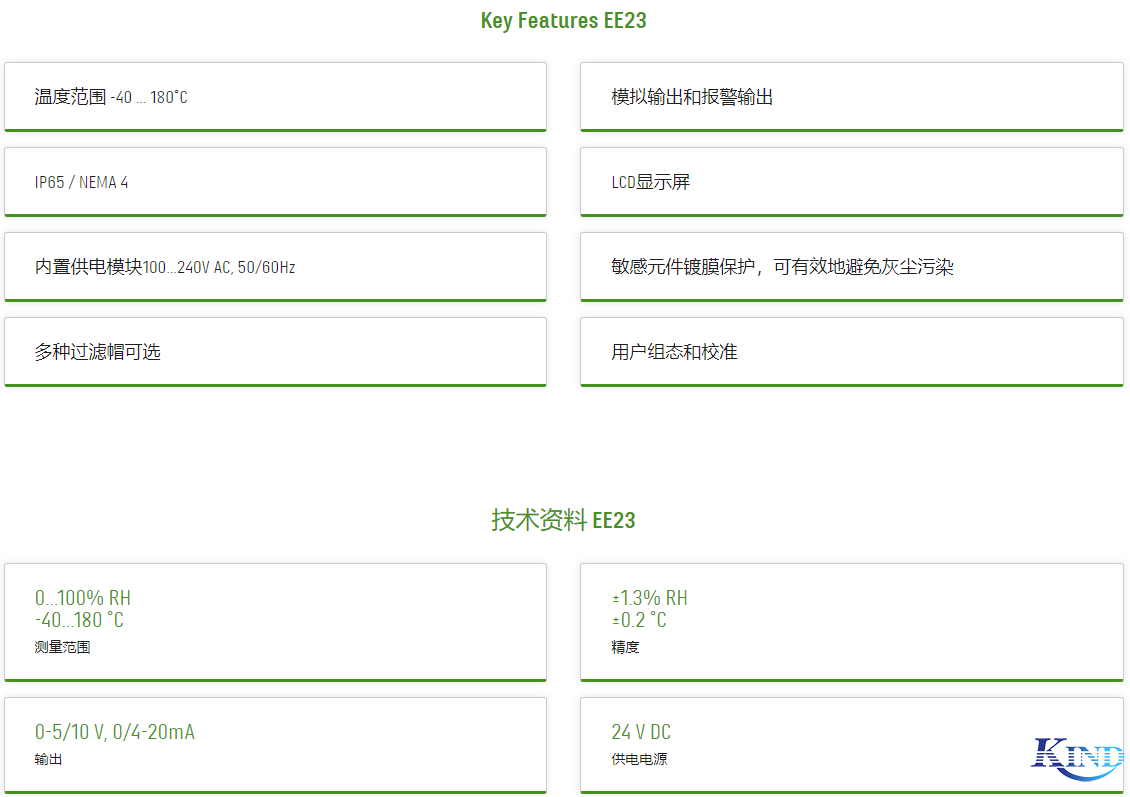
Task: Select the 用户组态和校准 feature card
Action: click(x=851, y=352)
